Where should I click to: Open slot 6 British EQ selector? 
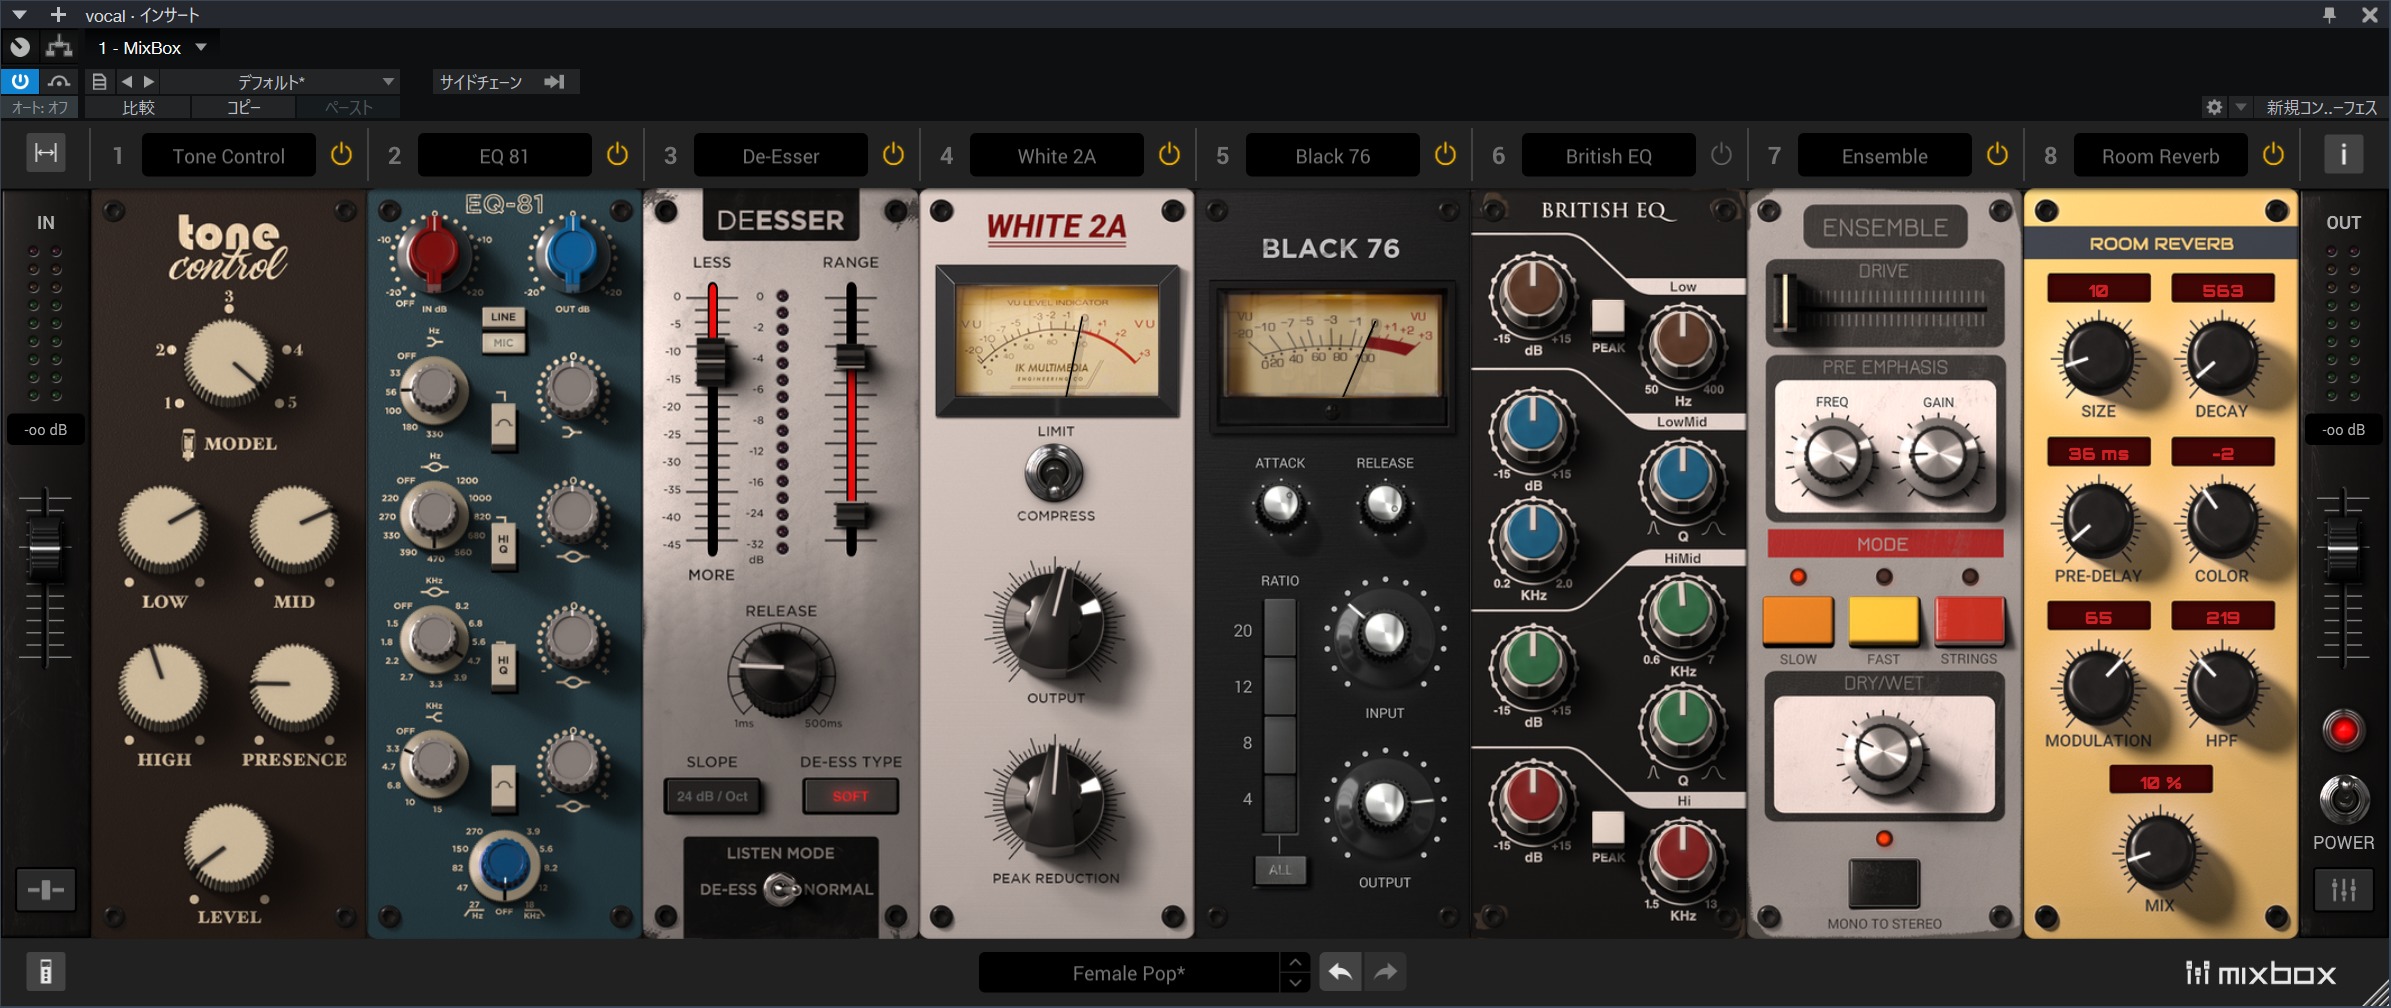(x=1608, y=156)
